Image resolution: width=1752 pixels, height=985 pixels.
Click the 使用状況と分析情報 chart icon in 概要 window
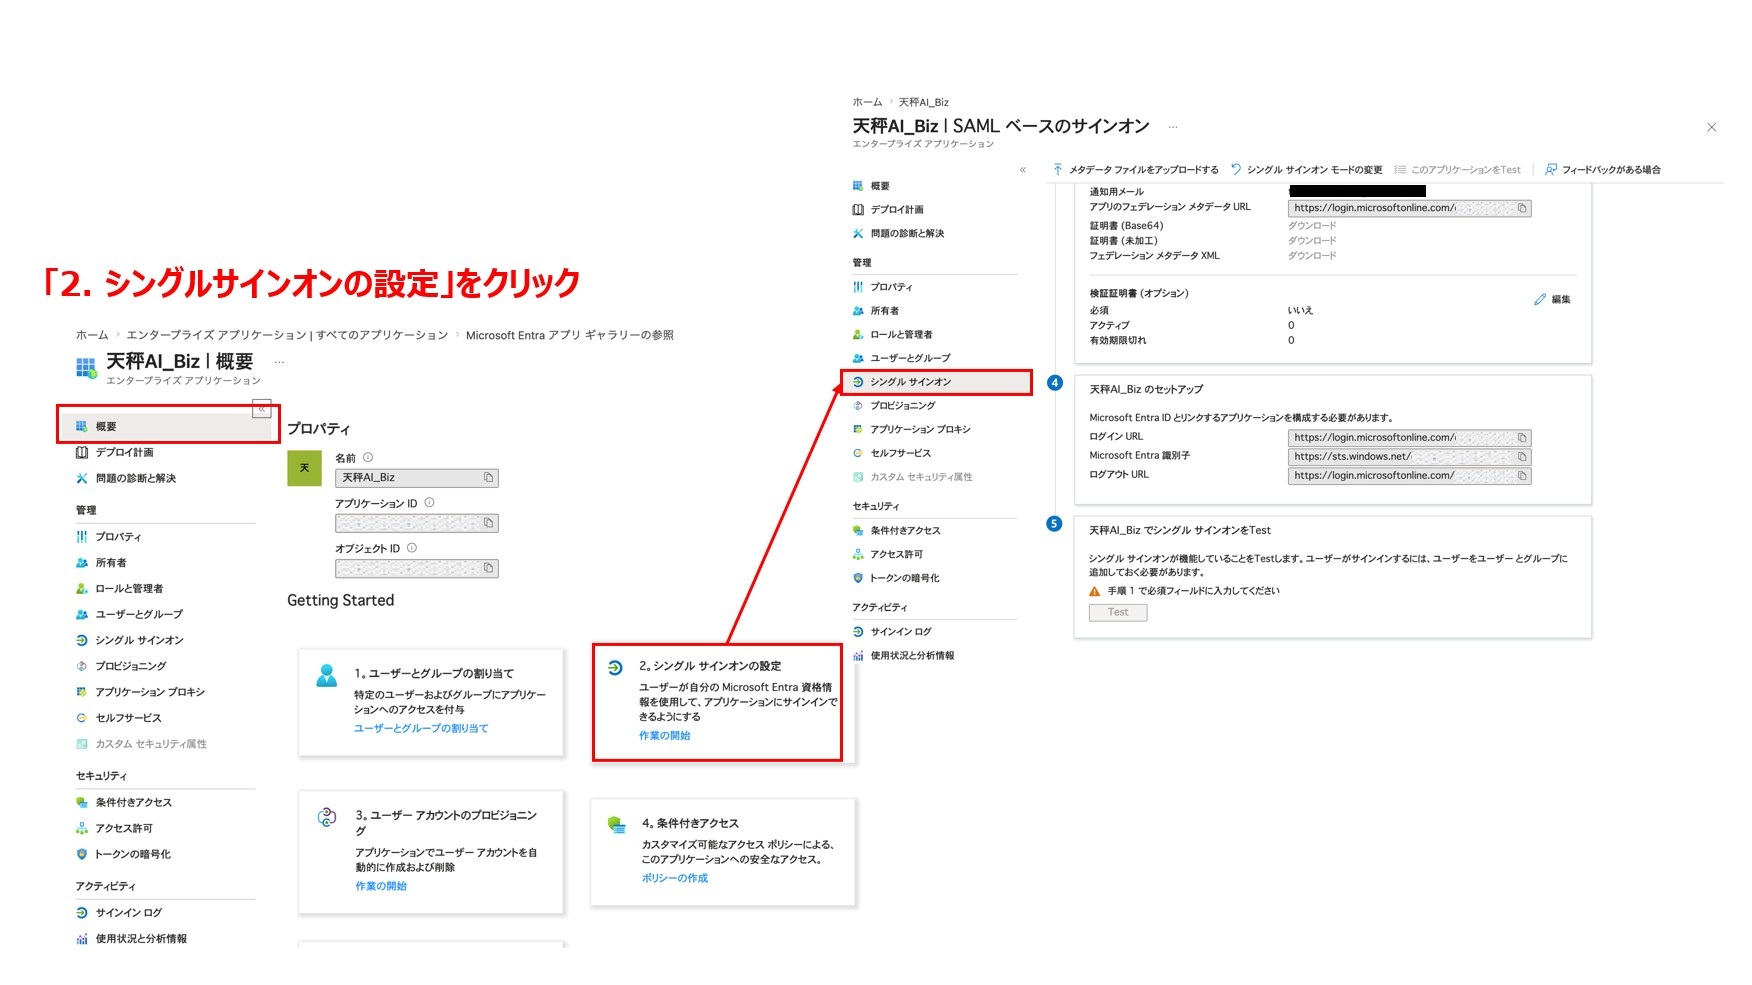point(82,939)
